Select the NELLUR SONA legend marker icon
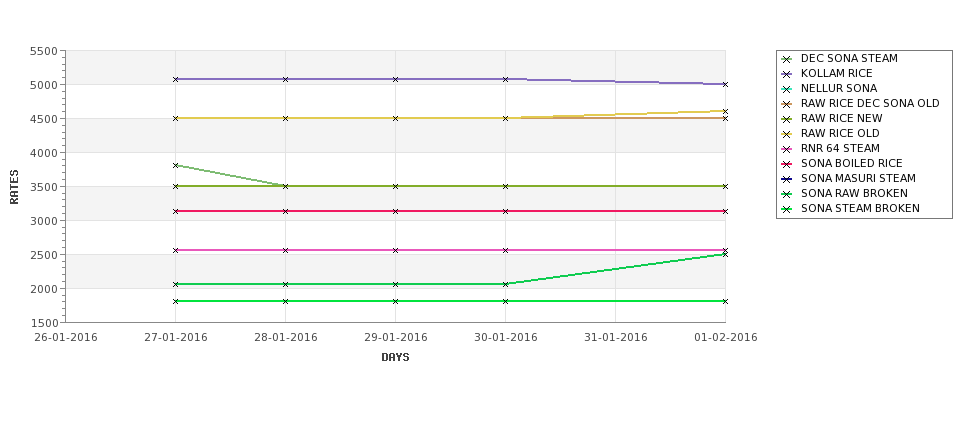 coord(787,89)
